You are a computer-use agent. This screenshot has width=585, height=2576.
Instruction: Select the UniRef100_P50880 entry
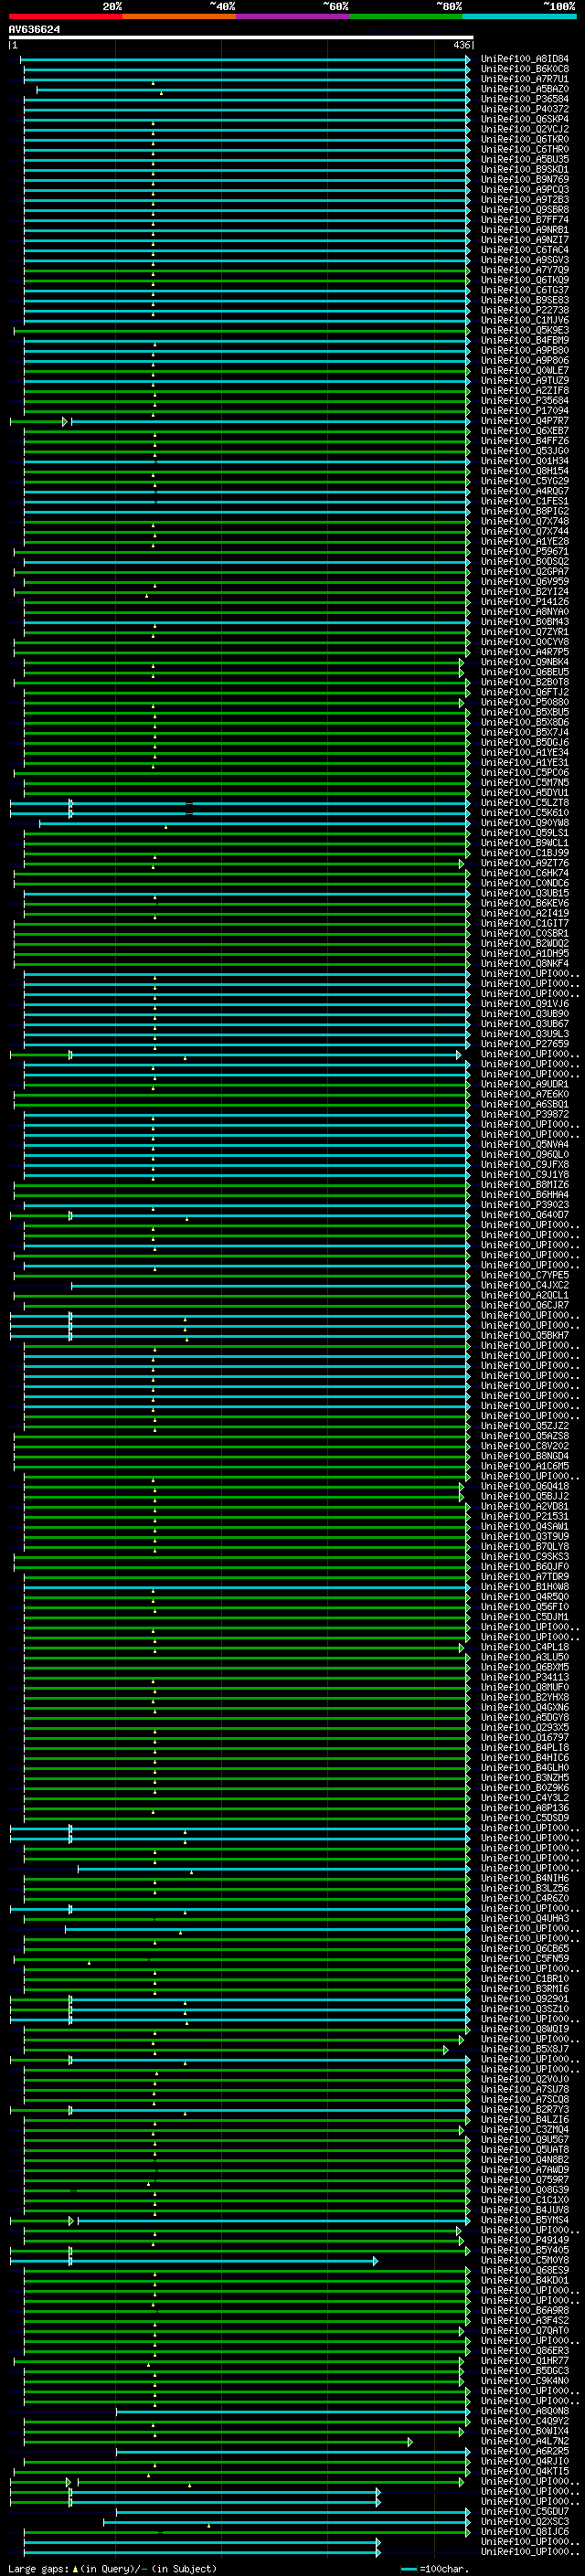point(525,702)
